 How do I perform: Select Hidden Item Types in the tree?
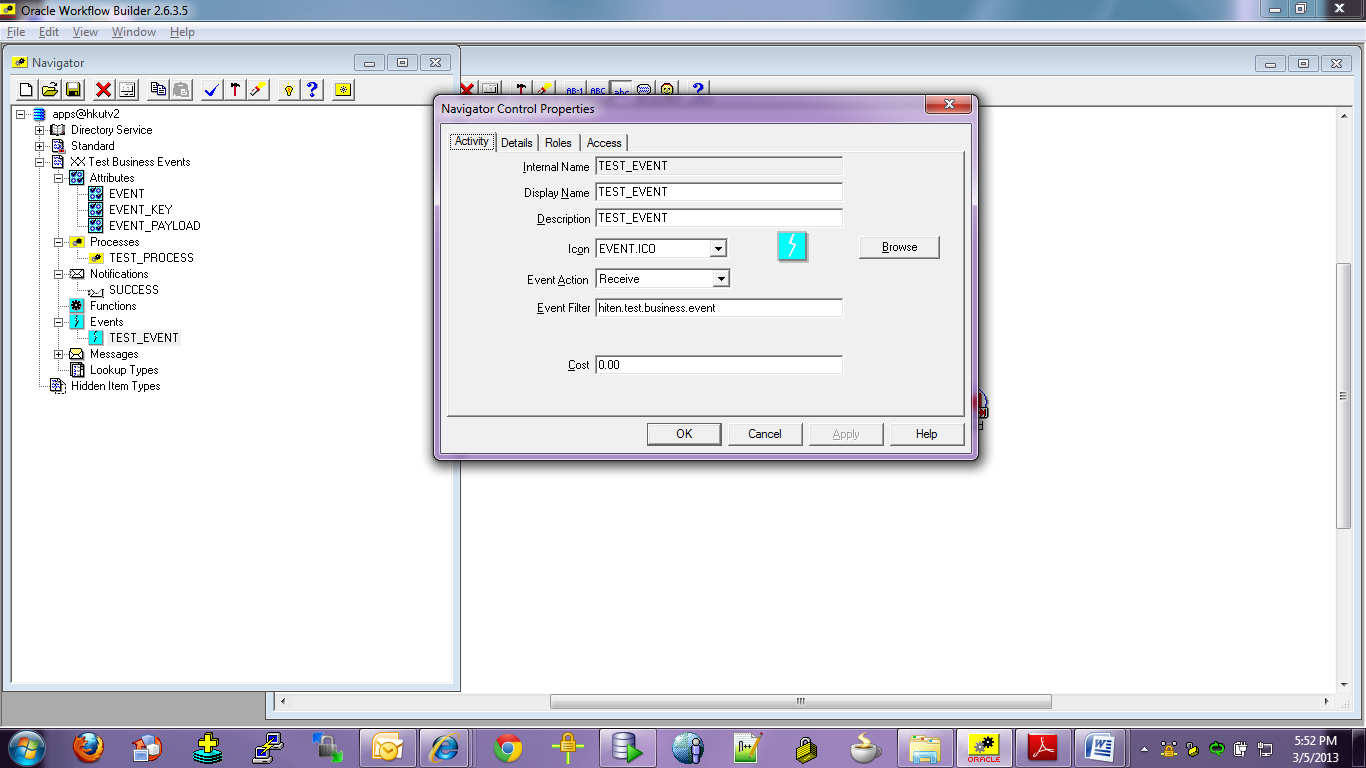115,386
